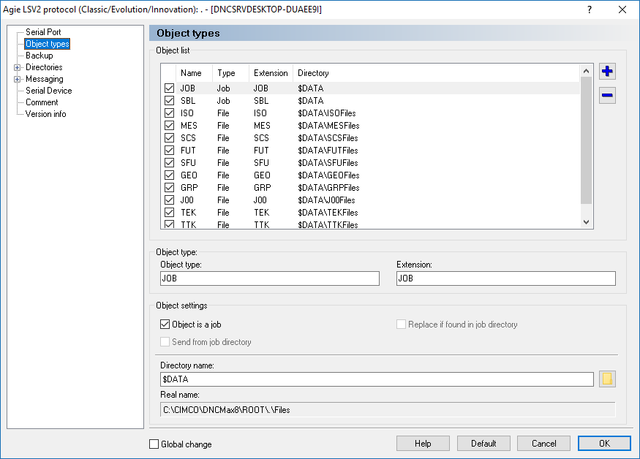
Task: Click the object list scroll down arrow
Action: [586, 222]
